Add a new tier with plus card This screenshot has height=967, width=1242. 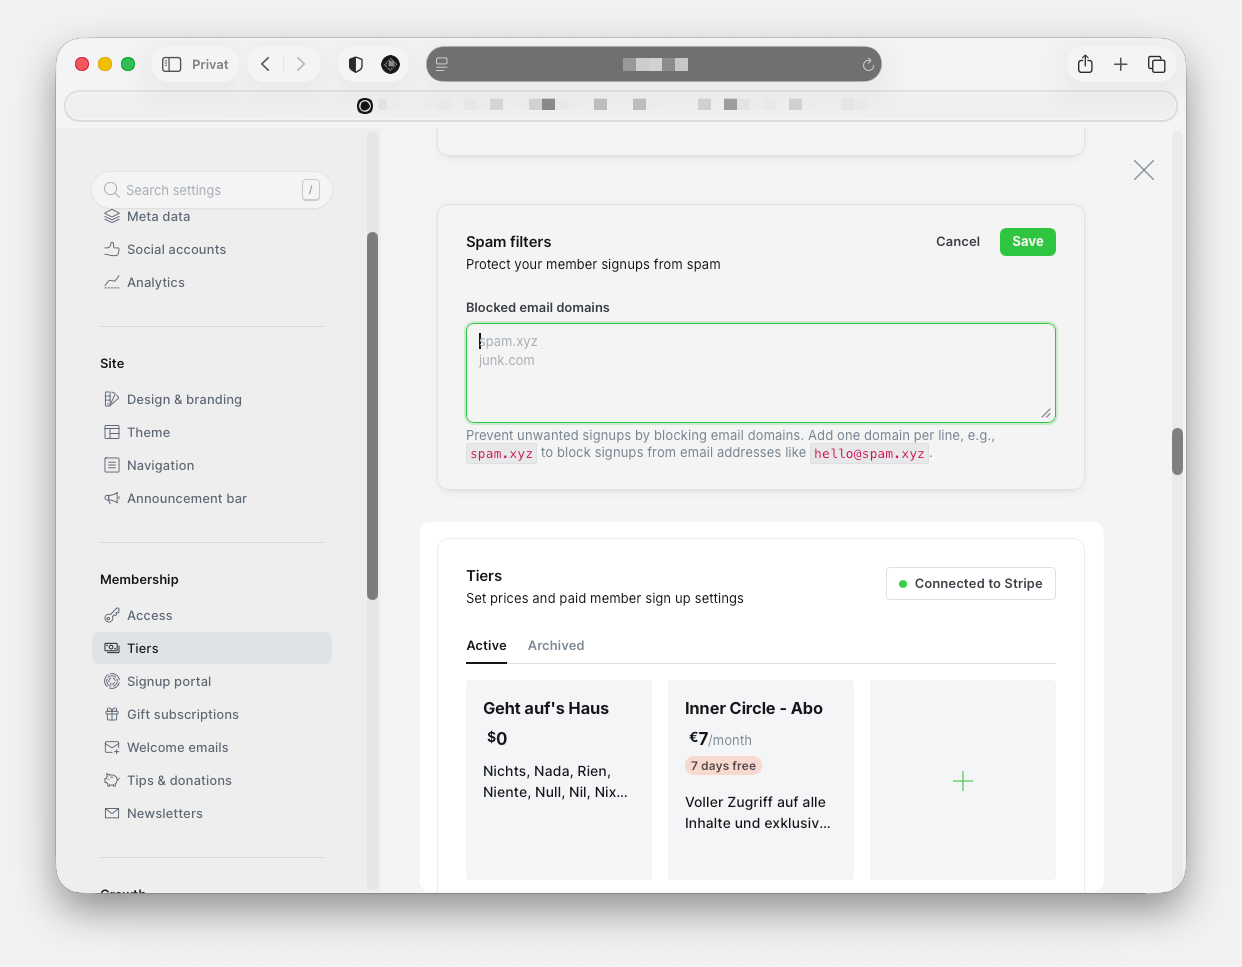(963, 780)
